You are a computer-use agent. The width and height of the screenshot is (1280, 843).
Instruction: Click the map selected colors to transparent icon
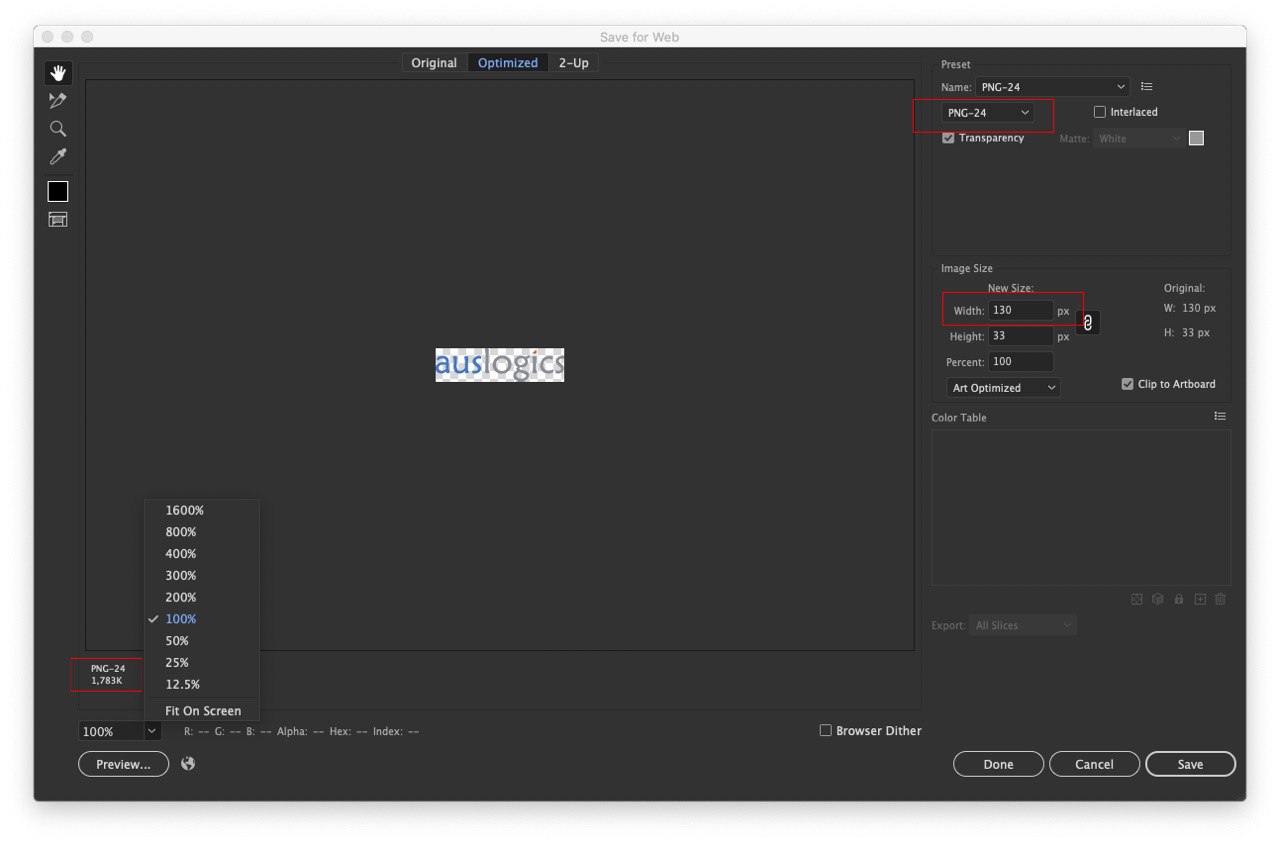[1137, 600]
